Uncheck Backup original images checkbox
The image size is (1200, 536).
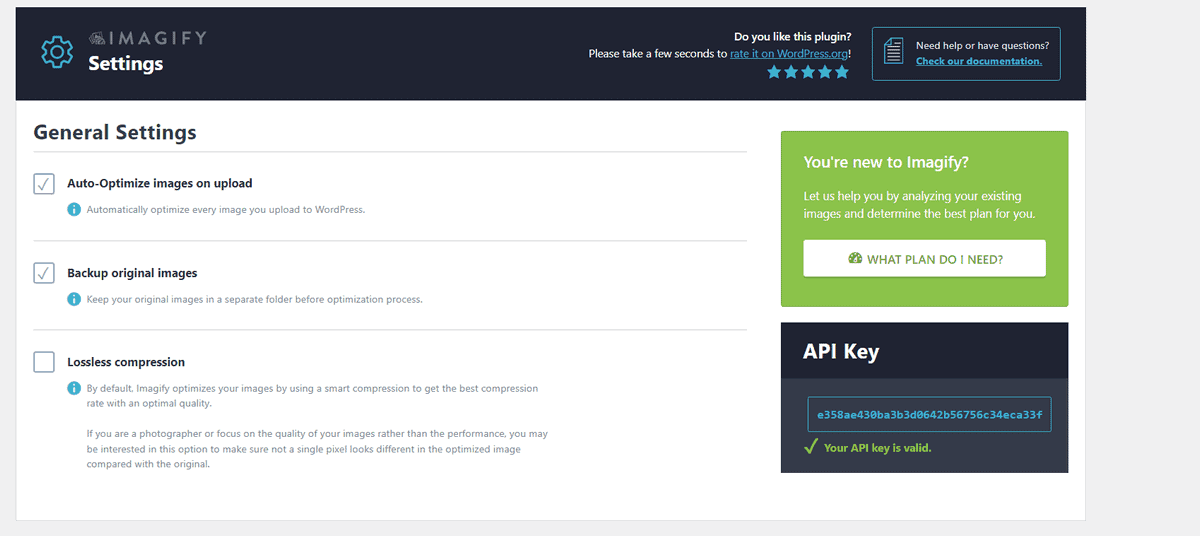click(44, 272)
